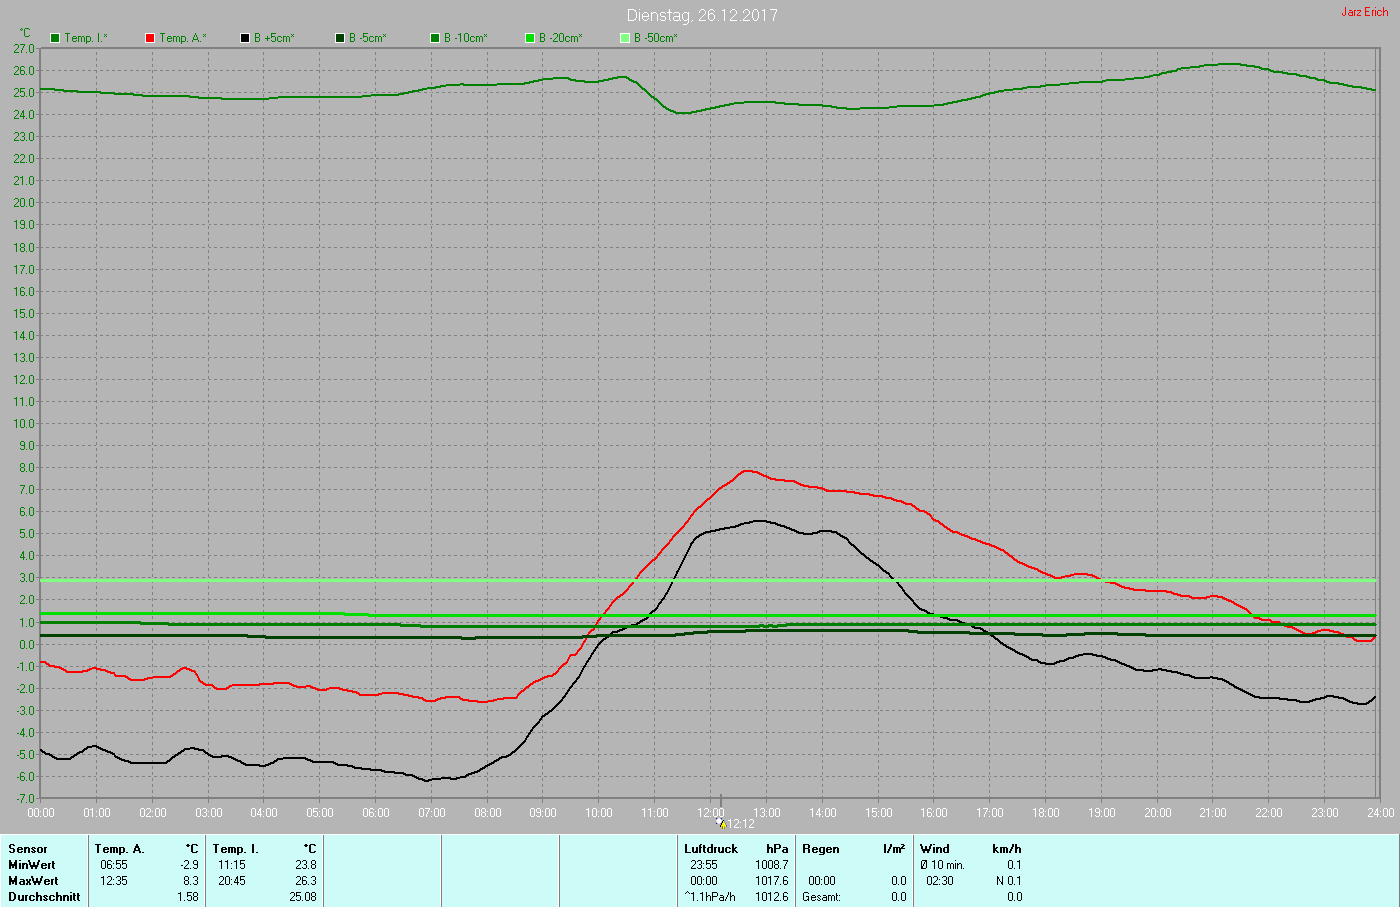Click the red Temp. A.* legend swatch

150,38
